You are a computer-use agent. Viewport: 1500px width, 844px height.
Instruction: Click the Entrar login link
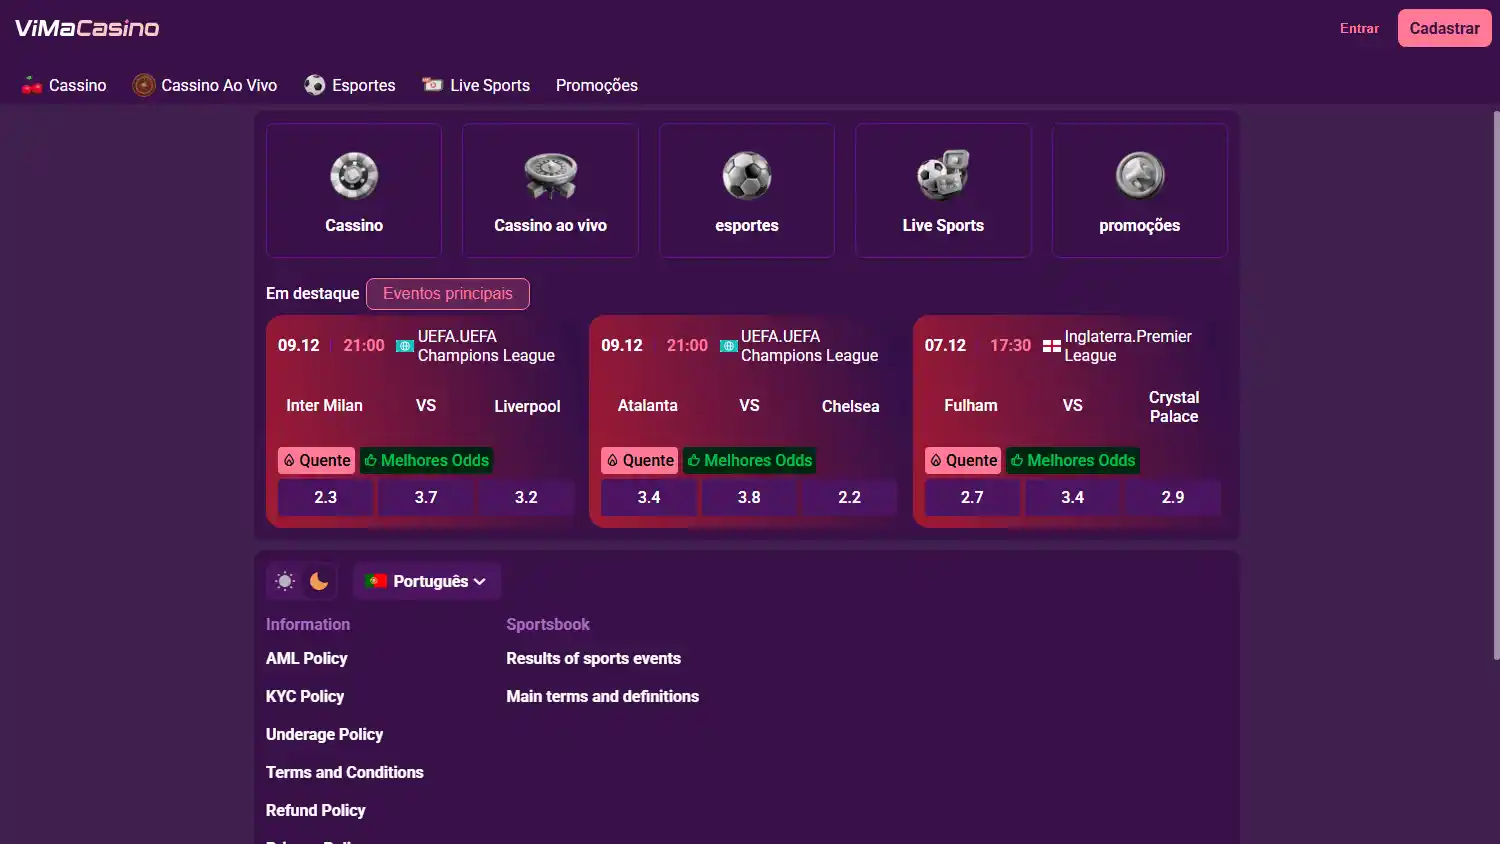coord(1359,28)
